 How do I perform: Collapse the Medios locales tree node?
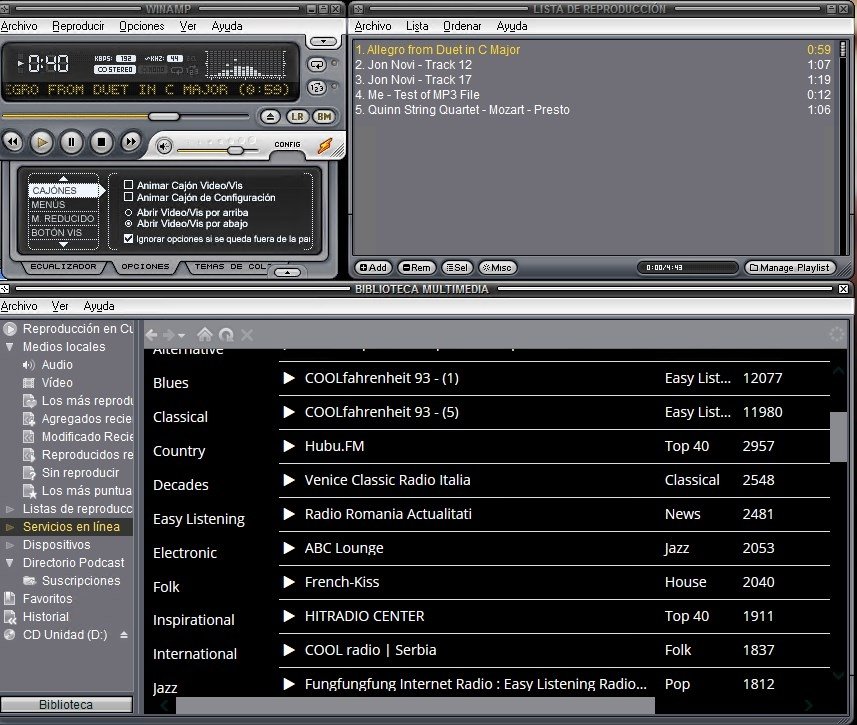(9, 347)
